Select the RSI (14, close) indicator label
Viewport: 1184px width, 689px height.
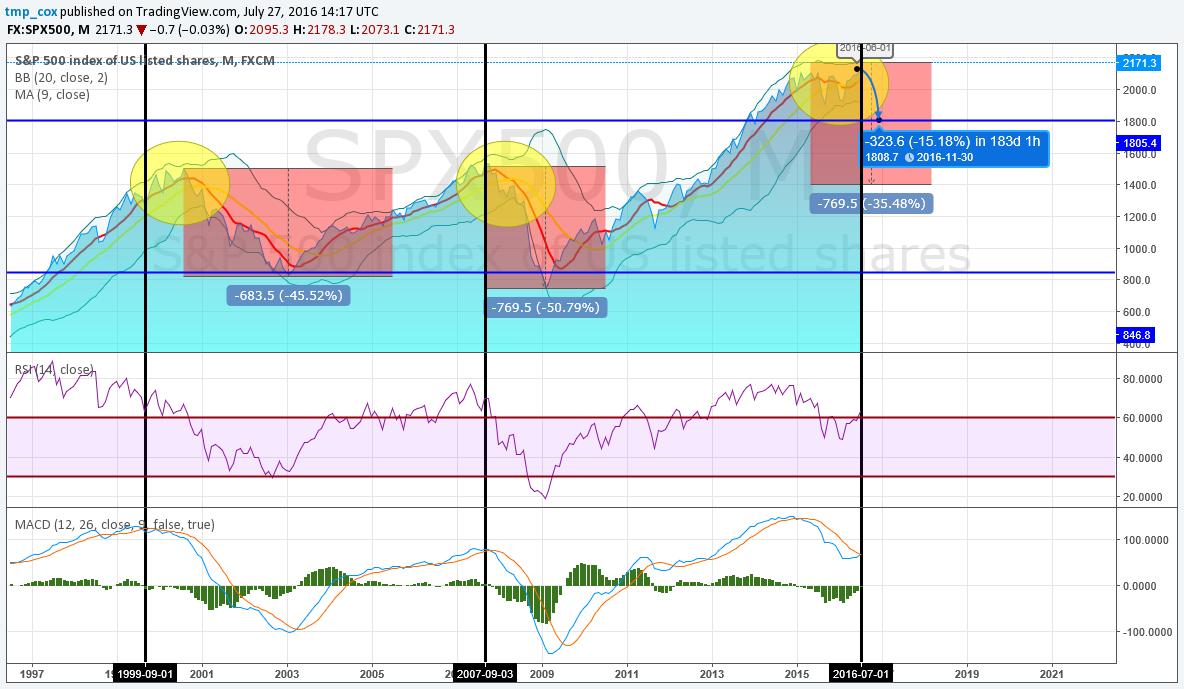(x=54, y=369)
